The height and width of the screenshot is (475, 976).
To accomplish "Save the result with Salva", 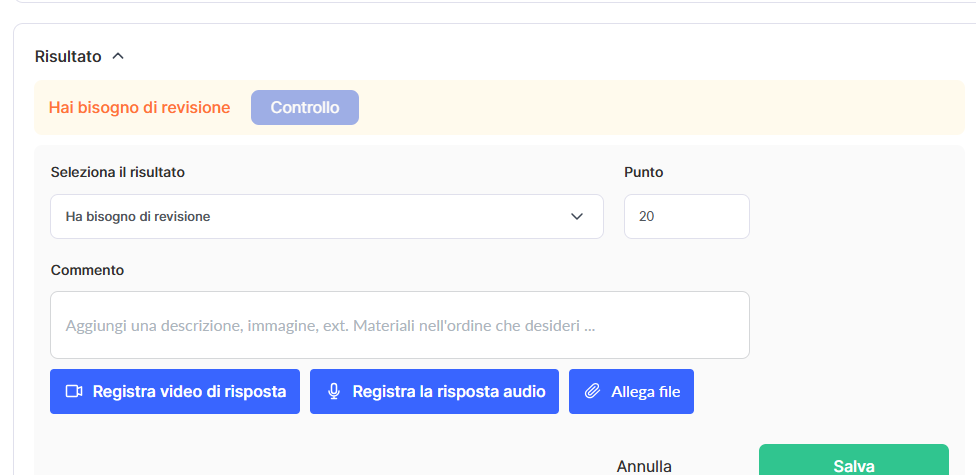I will (x=853, y=465).
